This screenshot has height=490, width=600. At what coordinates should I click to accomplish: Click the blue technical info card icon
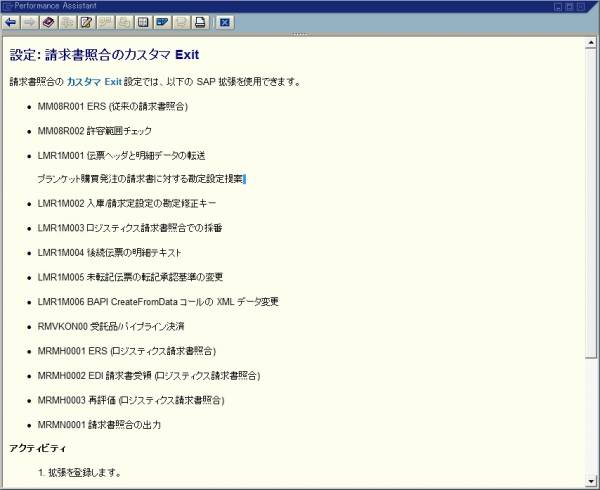(162, 22)
